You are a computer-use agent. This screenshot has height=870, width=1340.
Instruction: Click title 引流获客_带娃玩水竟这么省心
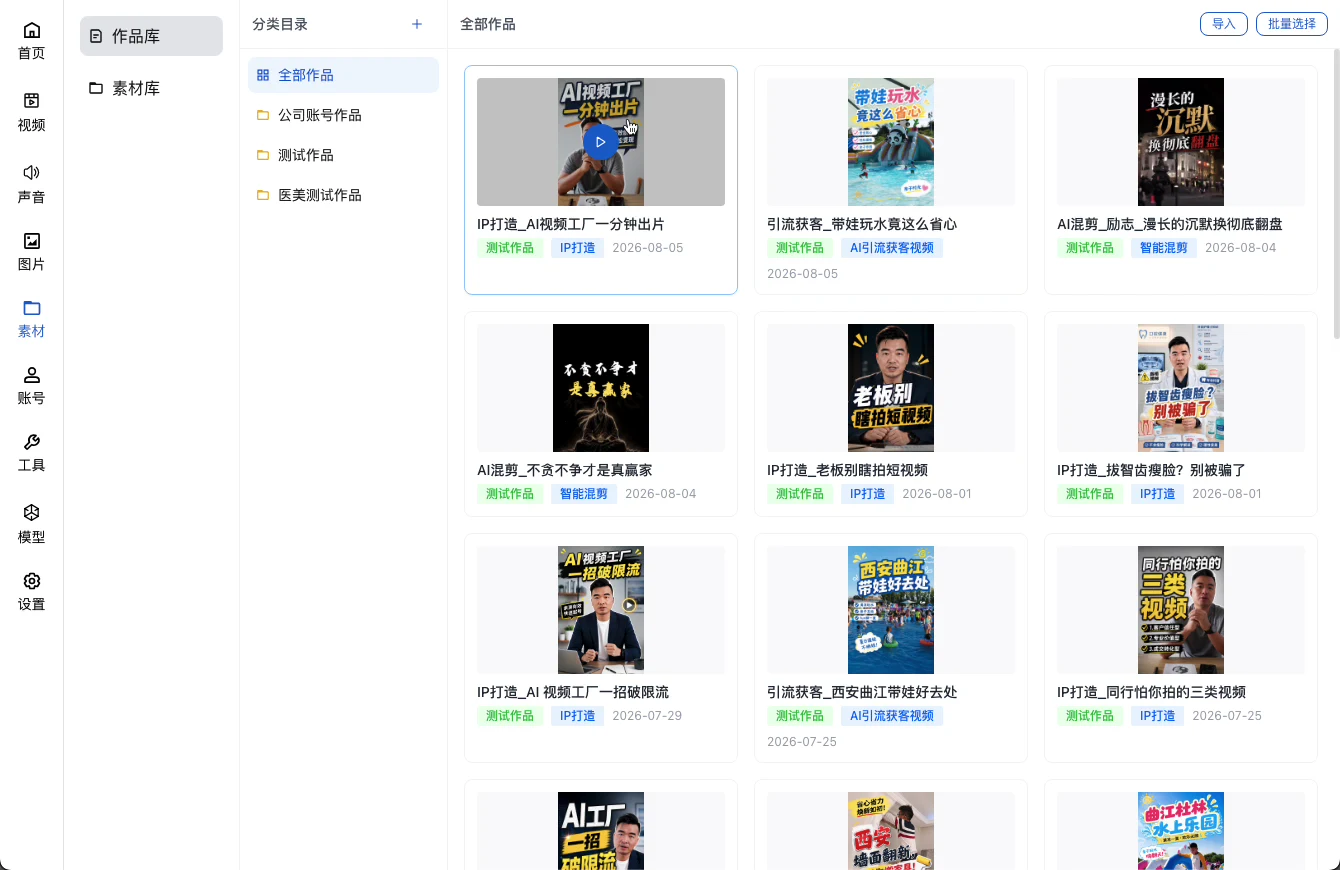pyautogui.click(x=862, y=224)
